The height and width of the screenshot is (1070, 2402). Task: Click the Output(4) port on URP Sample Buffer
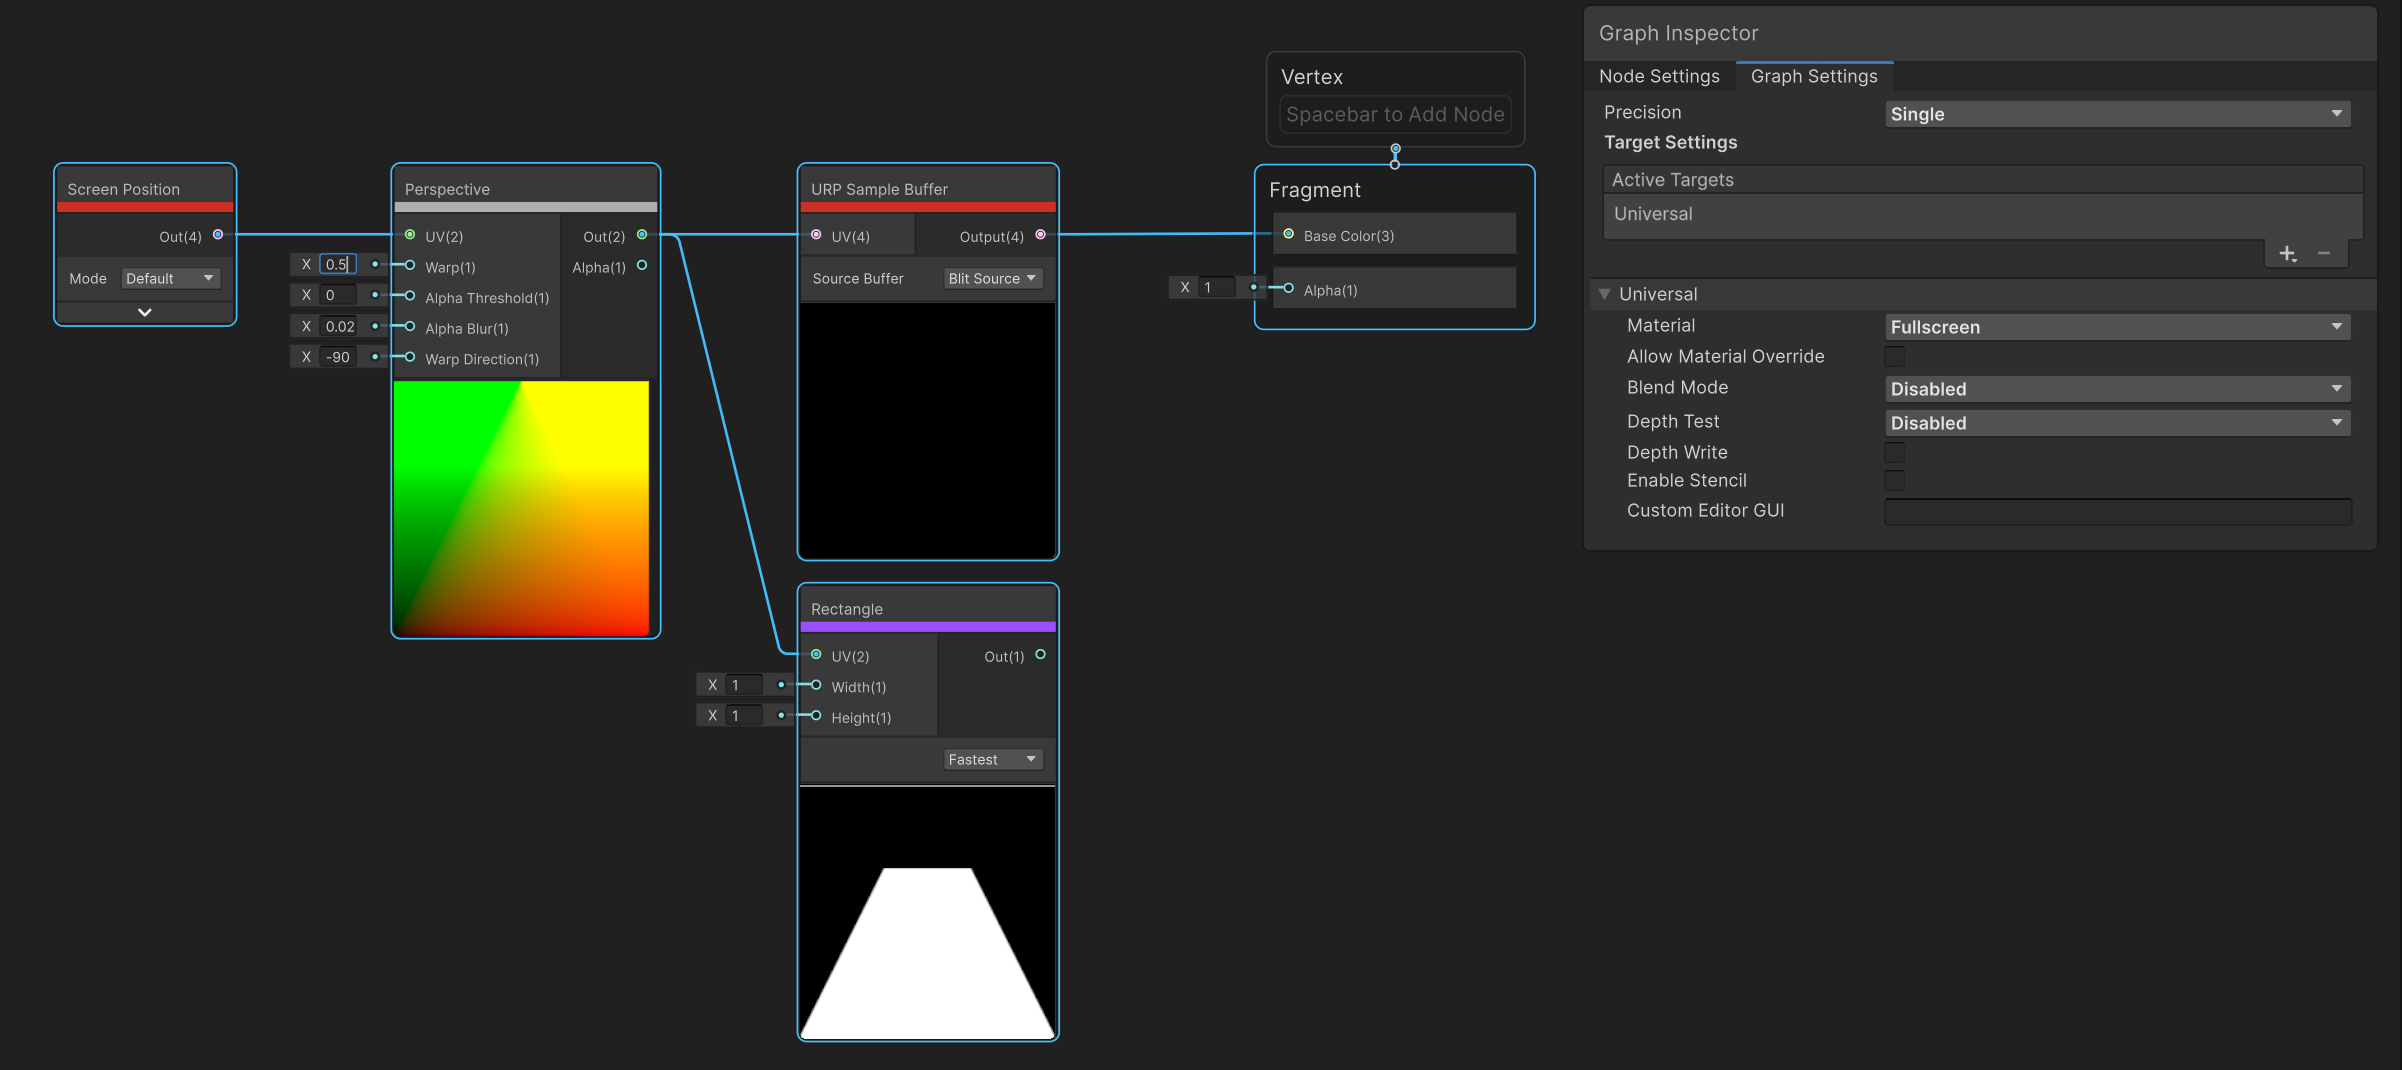1041,236
